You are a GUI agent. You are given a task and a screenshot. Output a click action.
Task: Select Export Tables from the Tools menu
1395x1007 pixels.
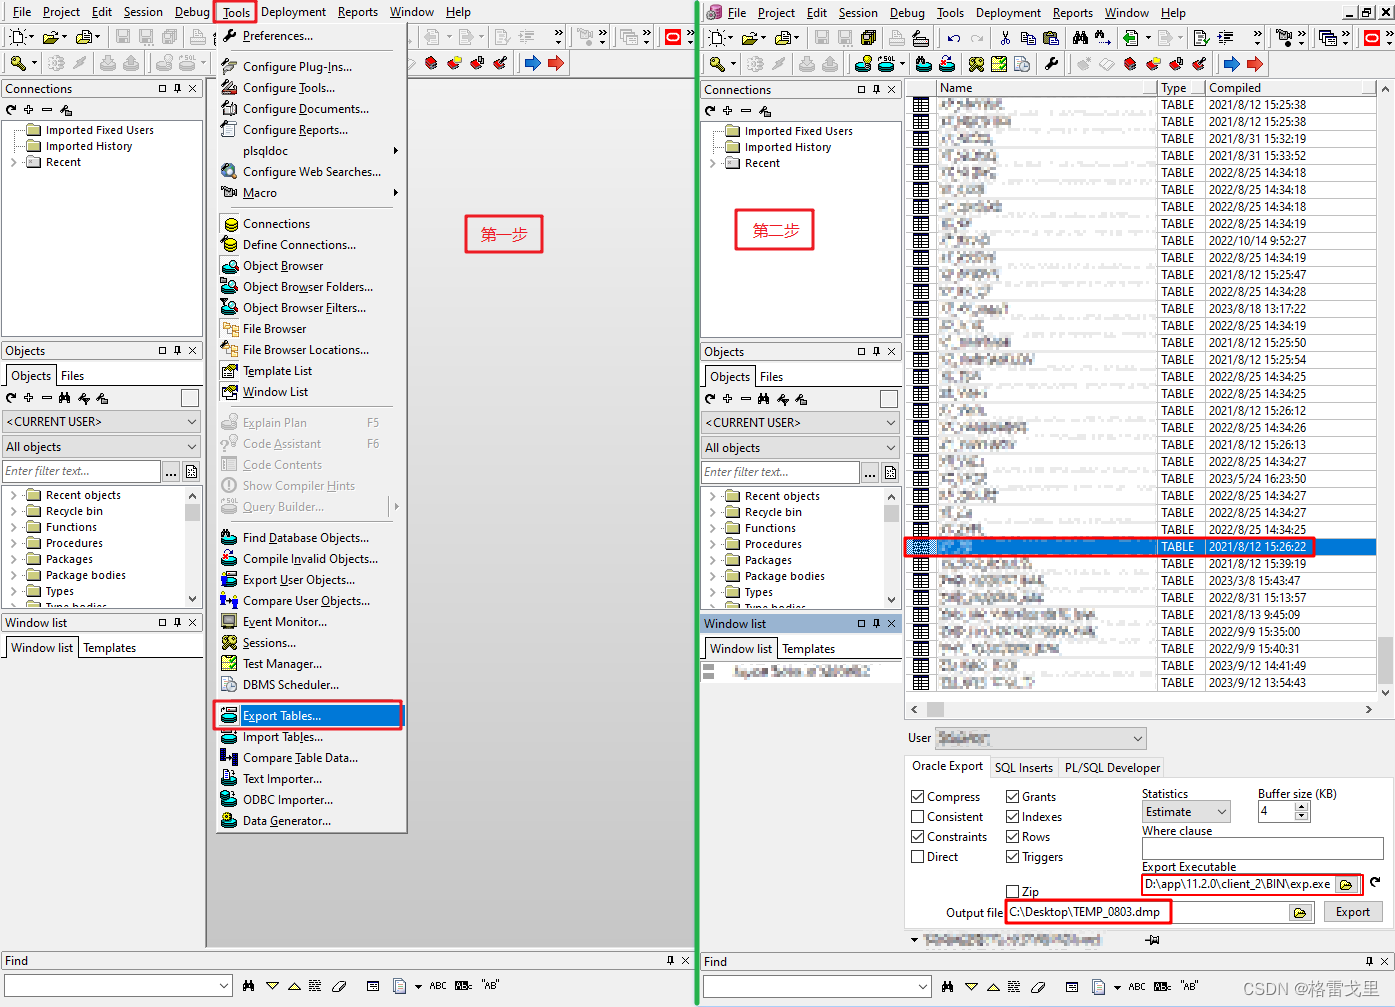(290, 715)
